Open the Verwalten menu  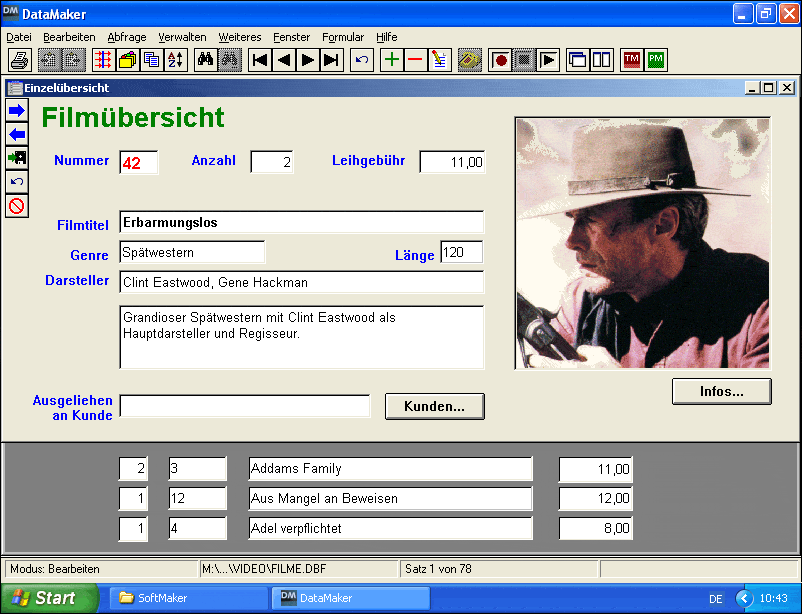click(x=182, y=37)
